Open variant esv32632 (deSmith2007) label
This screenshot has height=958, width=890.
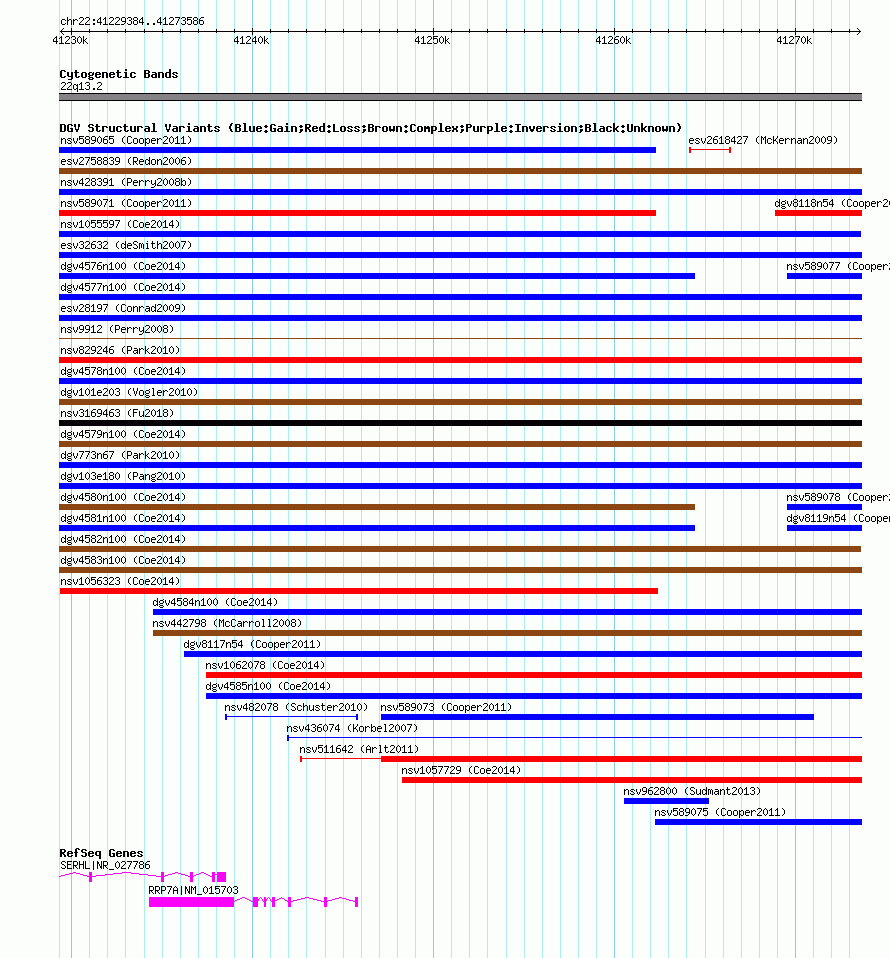126,245
